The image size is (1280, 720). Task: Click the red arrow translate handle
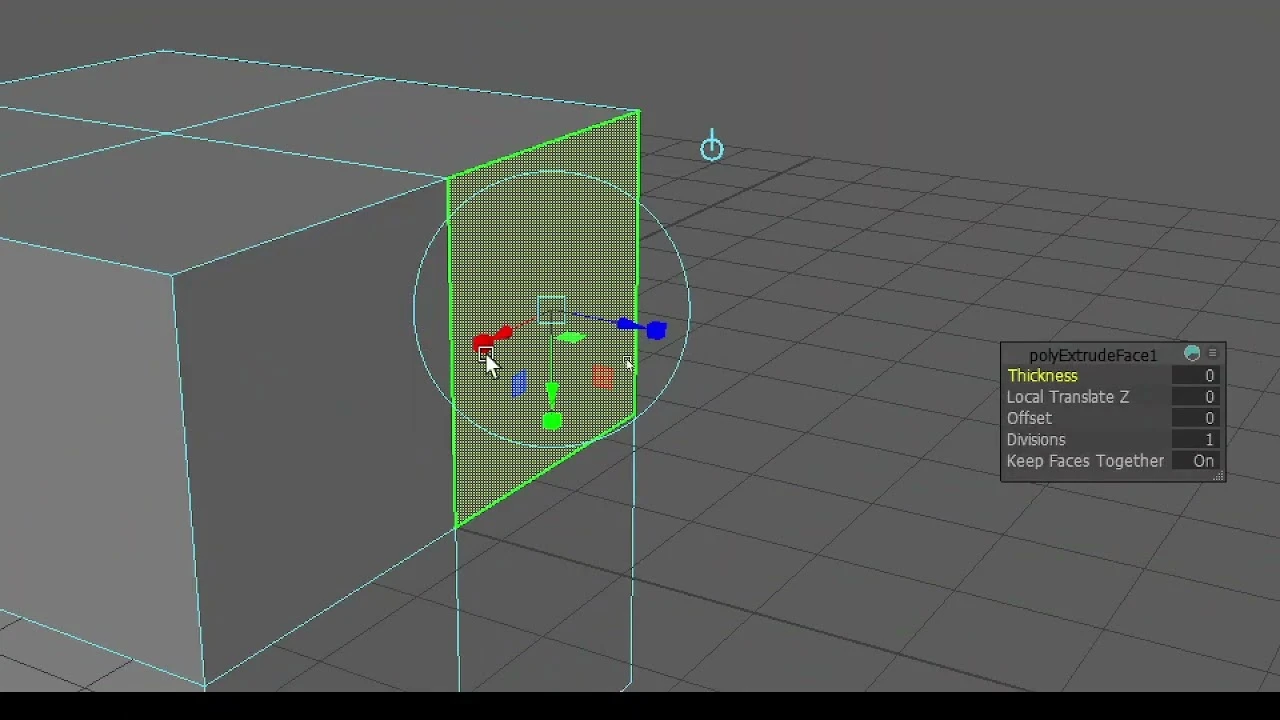[503, 333]
